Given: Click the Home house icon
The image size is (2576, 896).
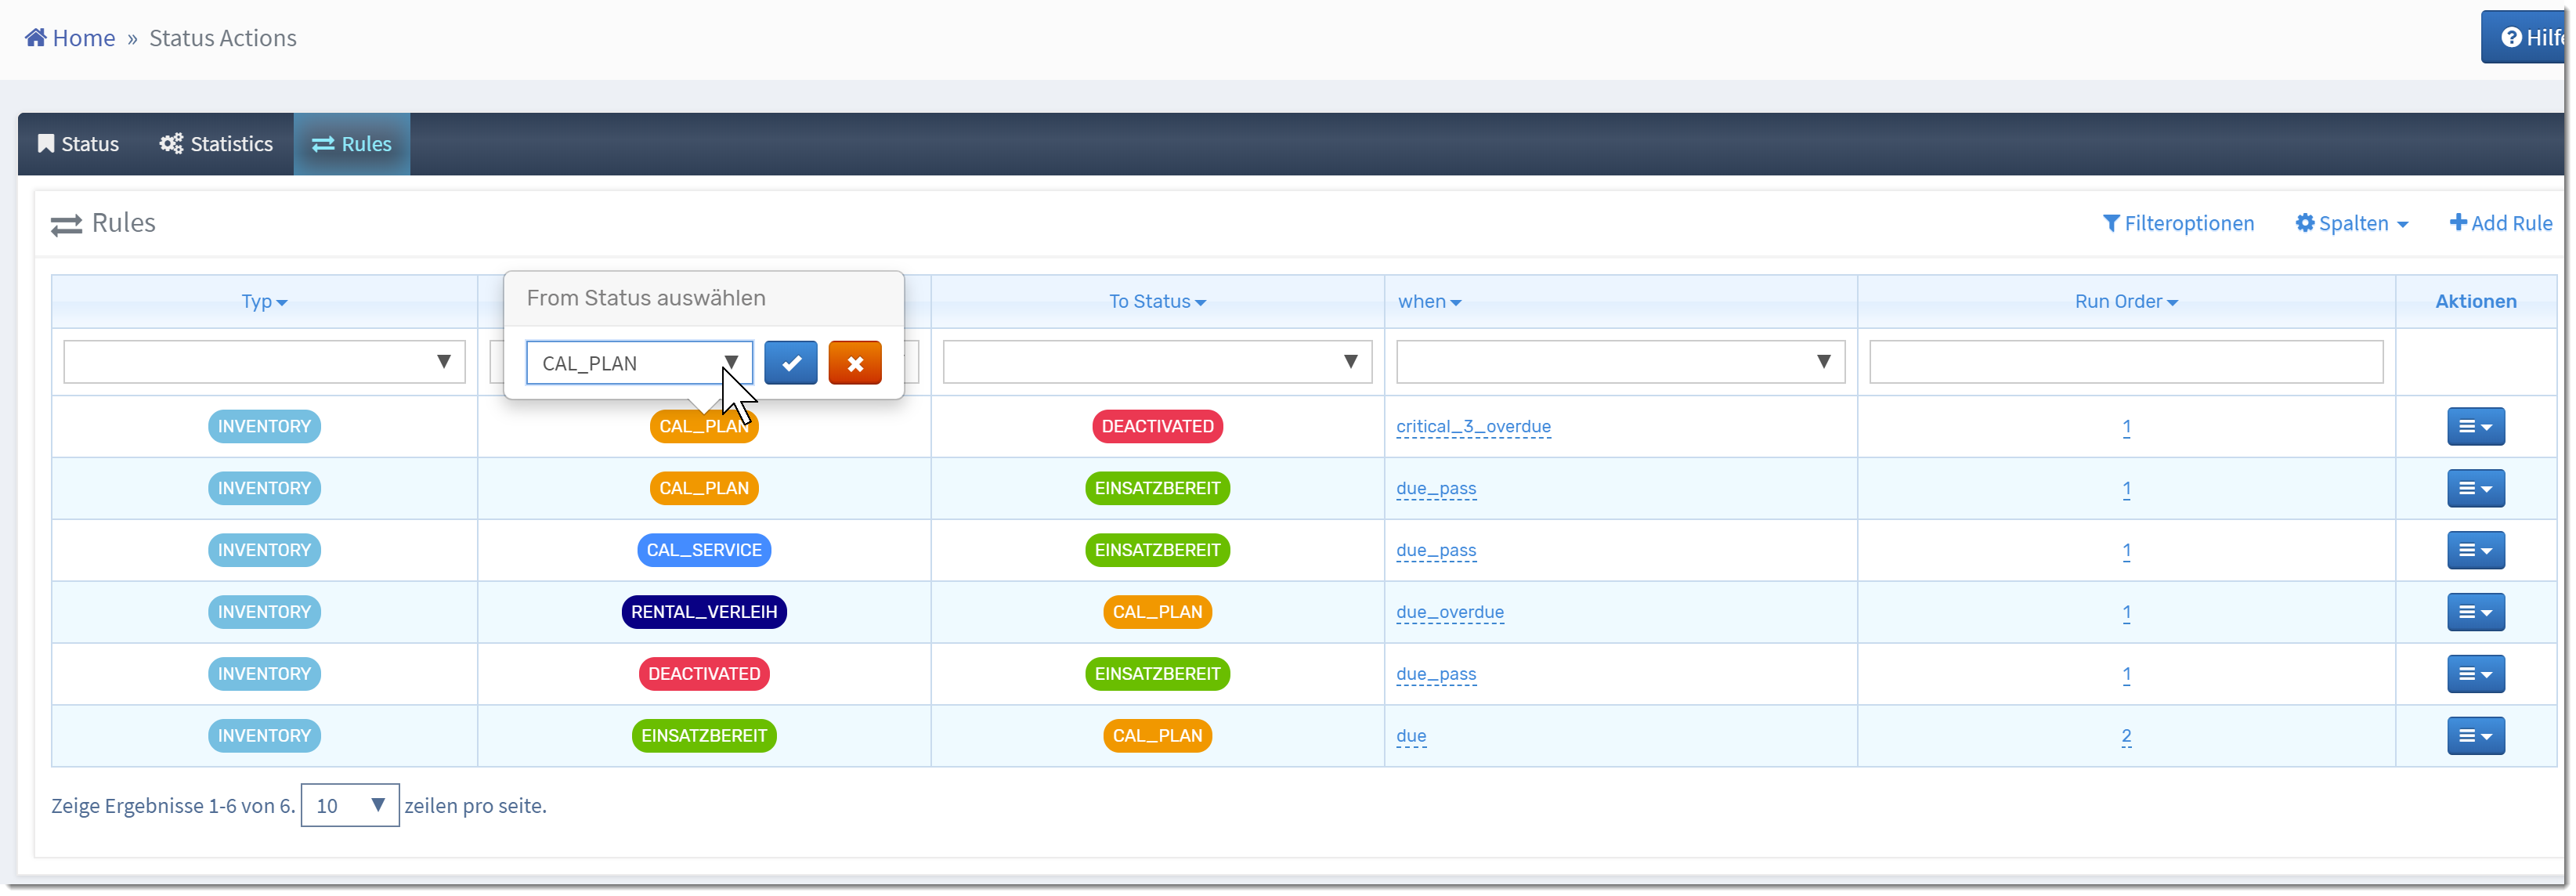Looking at the screenshot, I should (x=35, y=38).
